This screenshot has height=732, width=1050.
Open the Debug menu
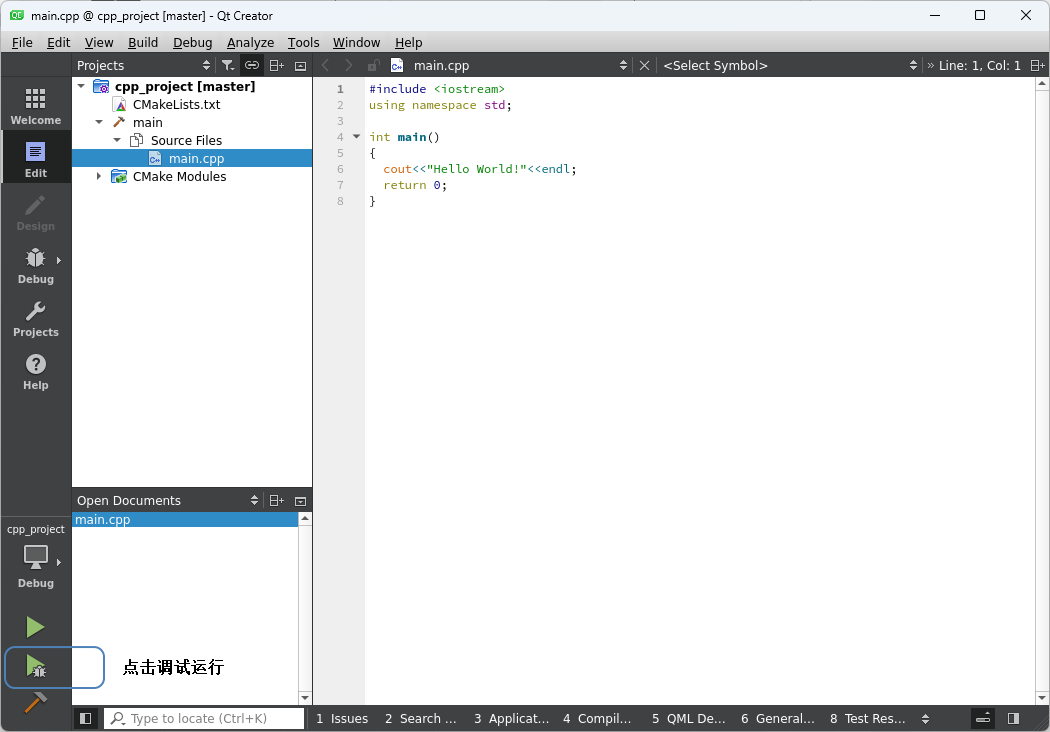click(192, 42)
